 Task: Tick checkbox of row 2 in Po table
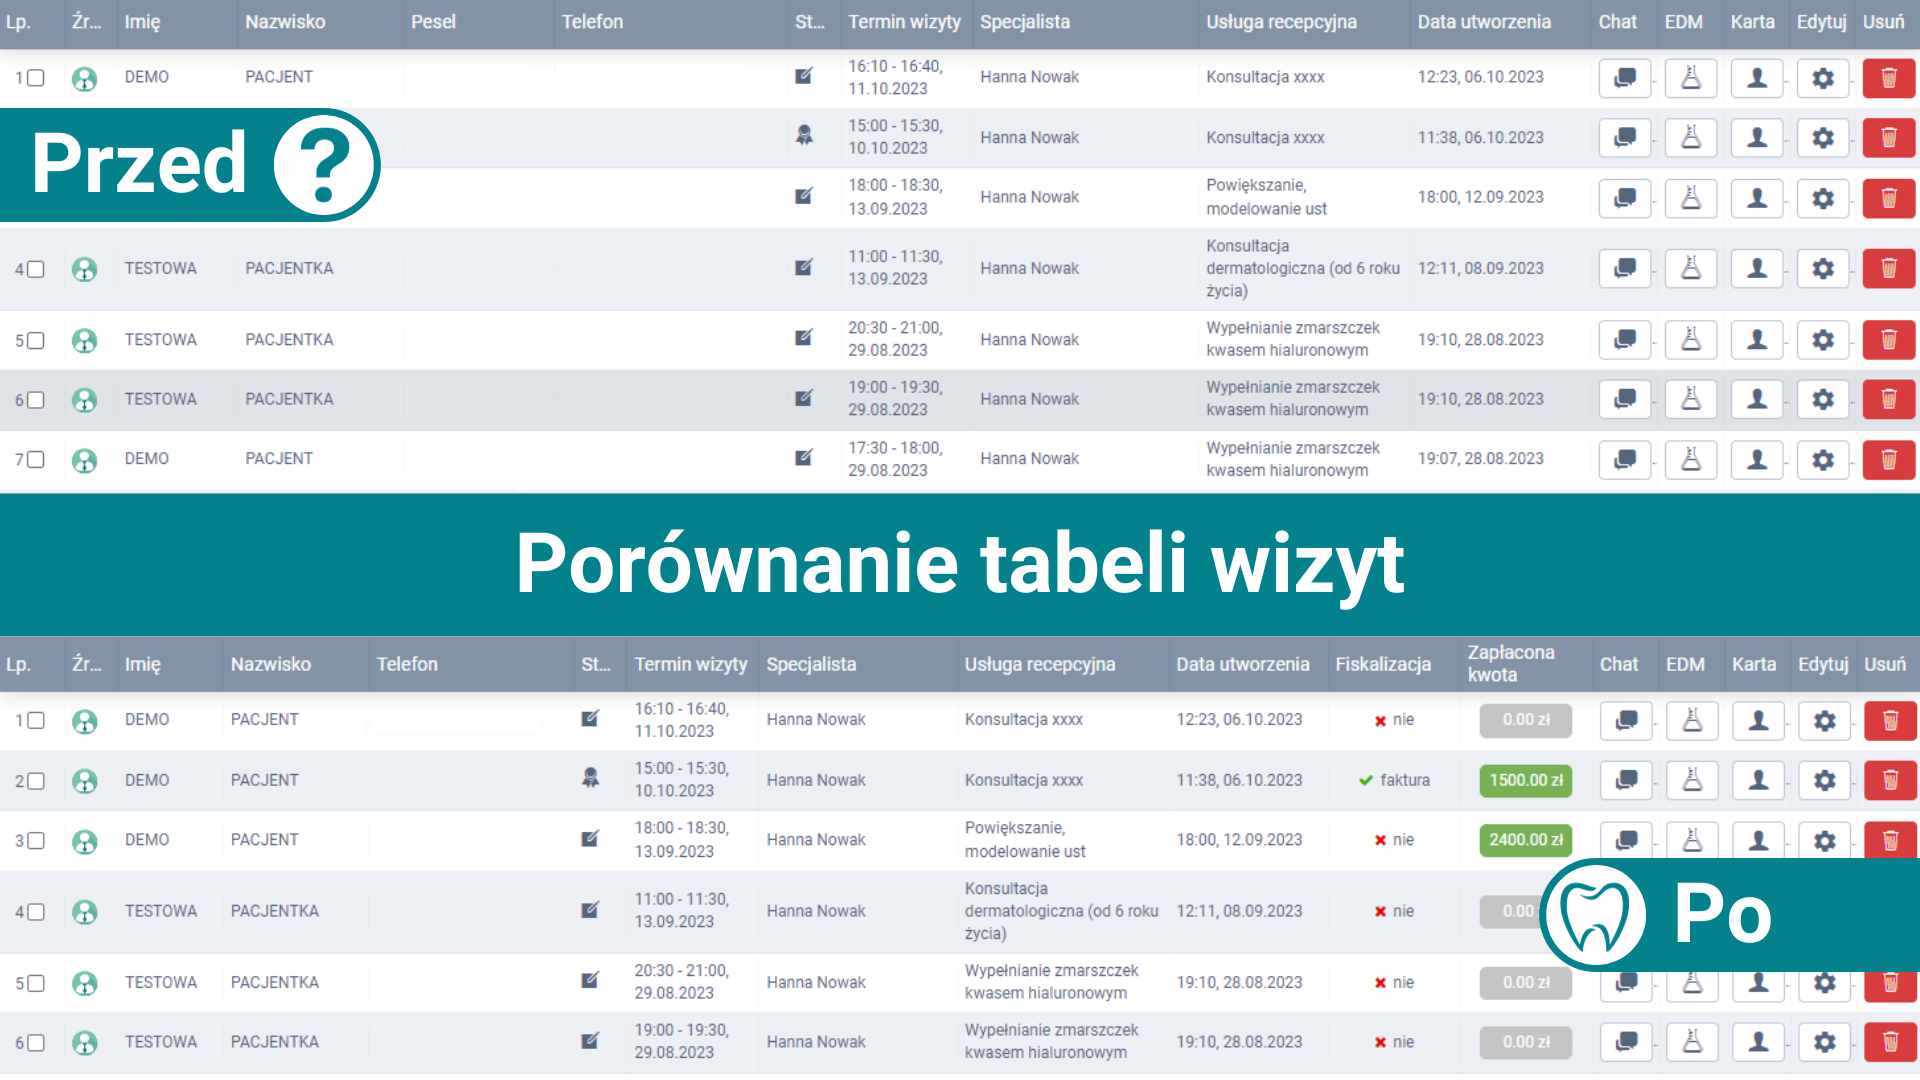tap(36, 781)
